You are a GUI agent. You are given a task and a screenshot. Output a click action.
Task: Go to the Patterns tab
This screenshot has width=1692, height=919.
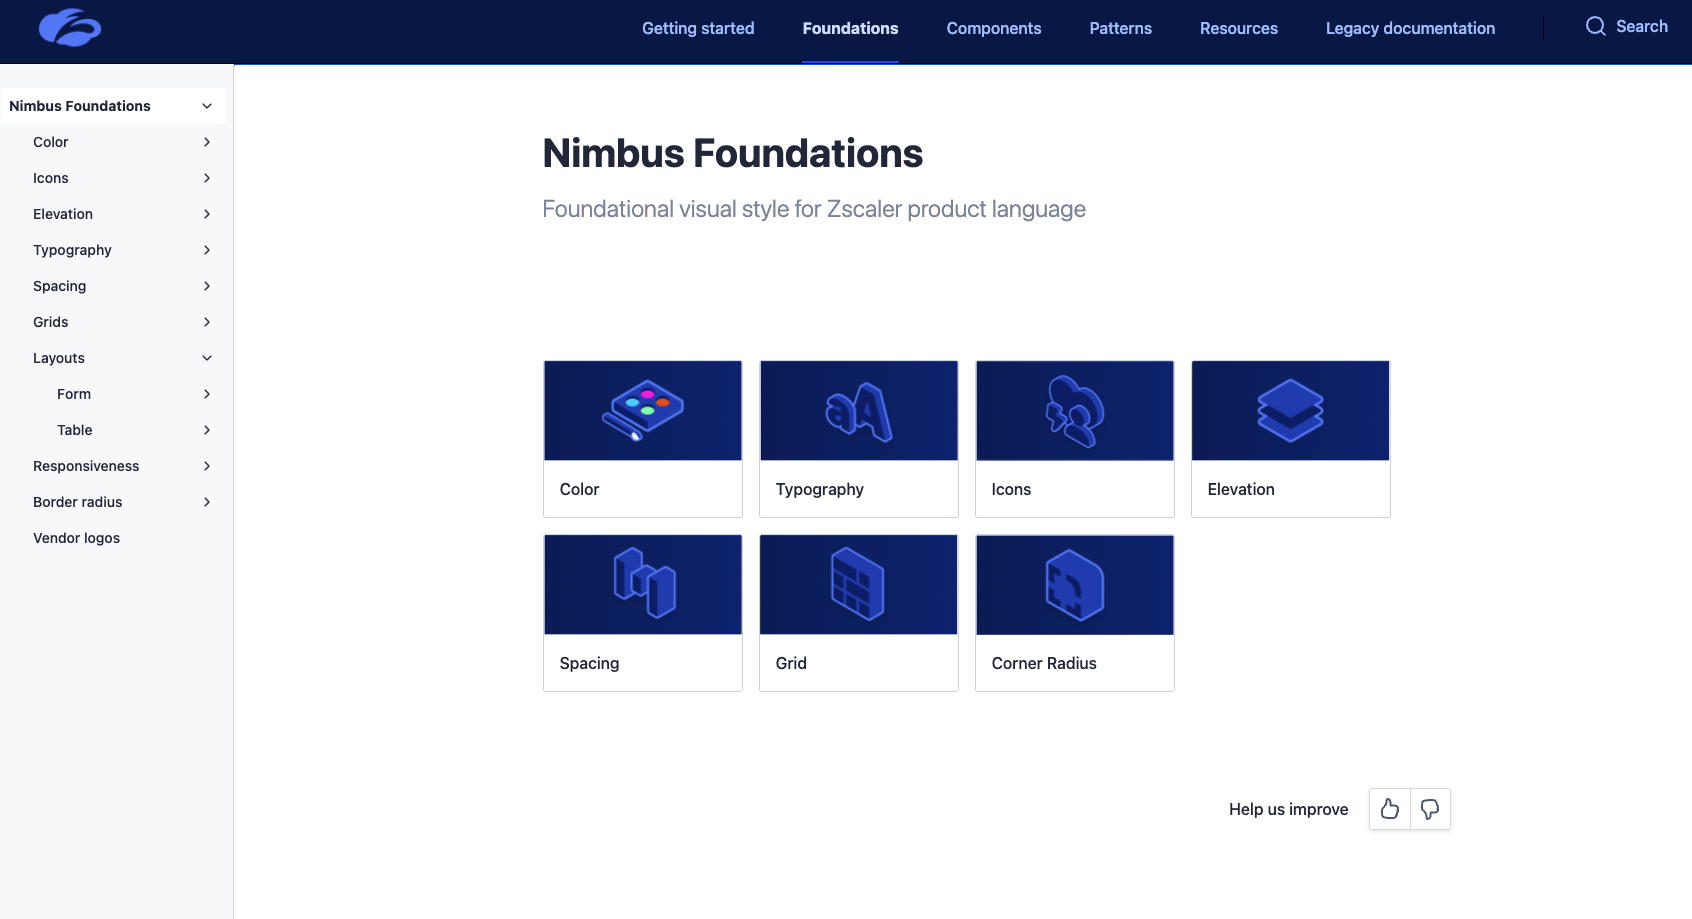(x=1120, y=28)
